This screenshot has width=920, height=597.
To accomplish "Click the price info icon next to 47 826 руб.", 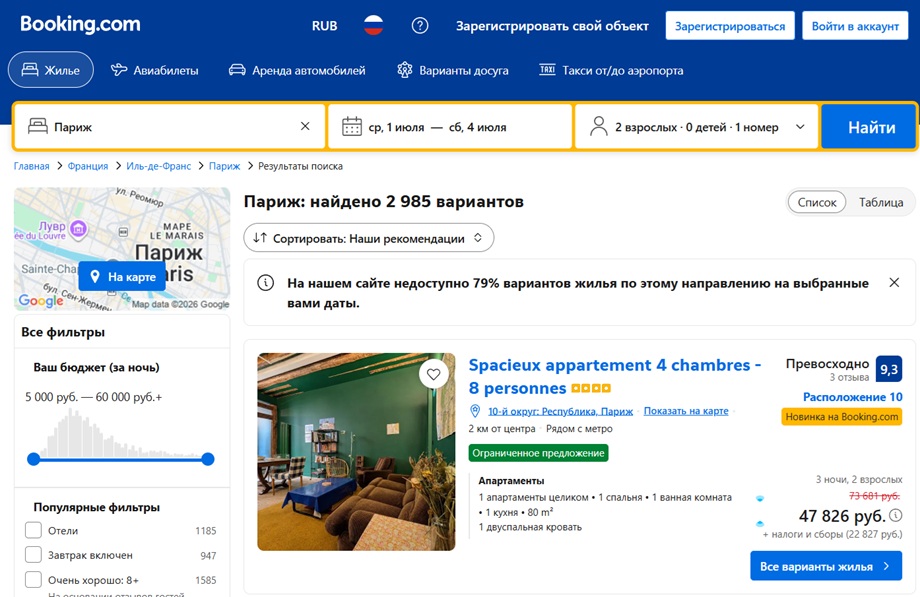I will [x=895, y=515].
